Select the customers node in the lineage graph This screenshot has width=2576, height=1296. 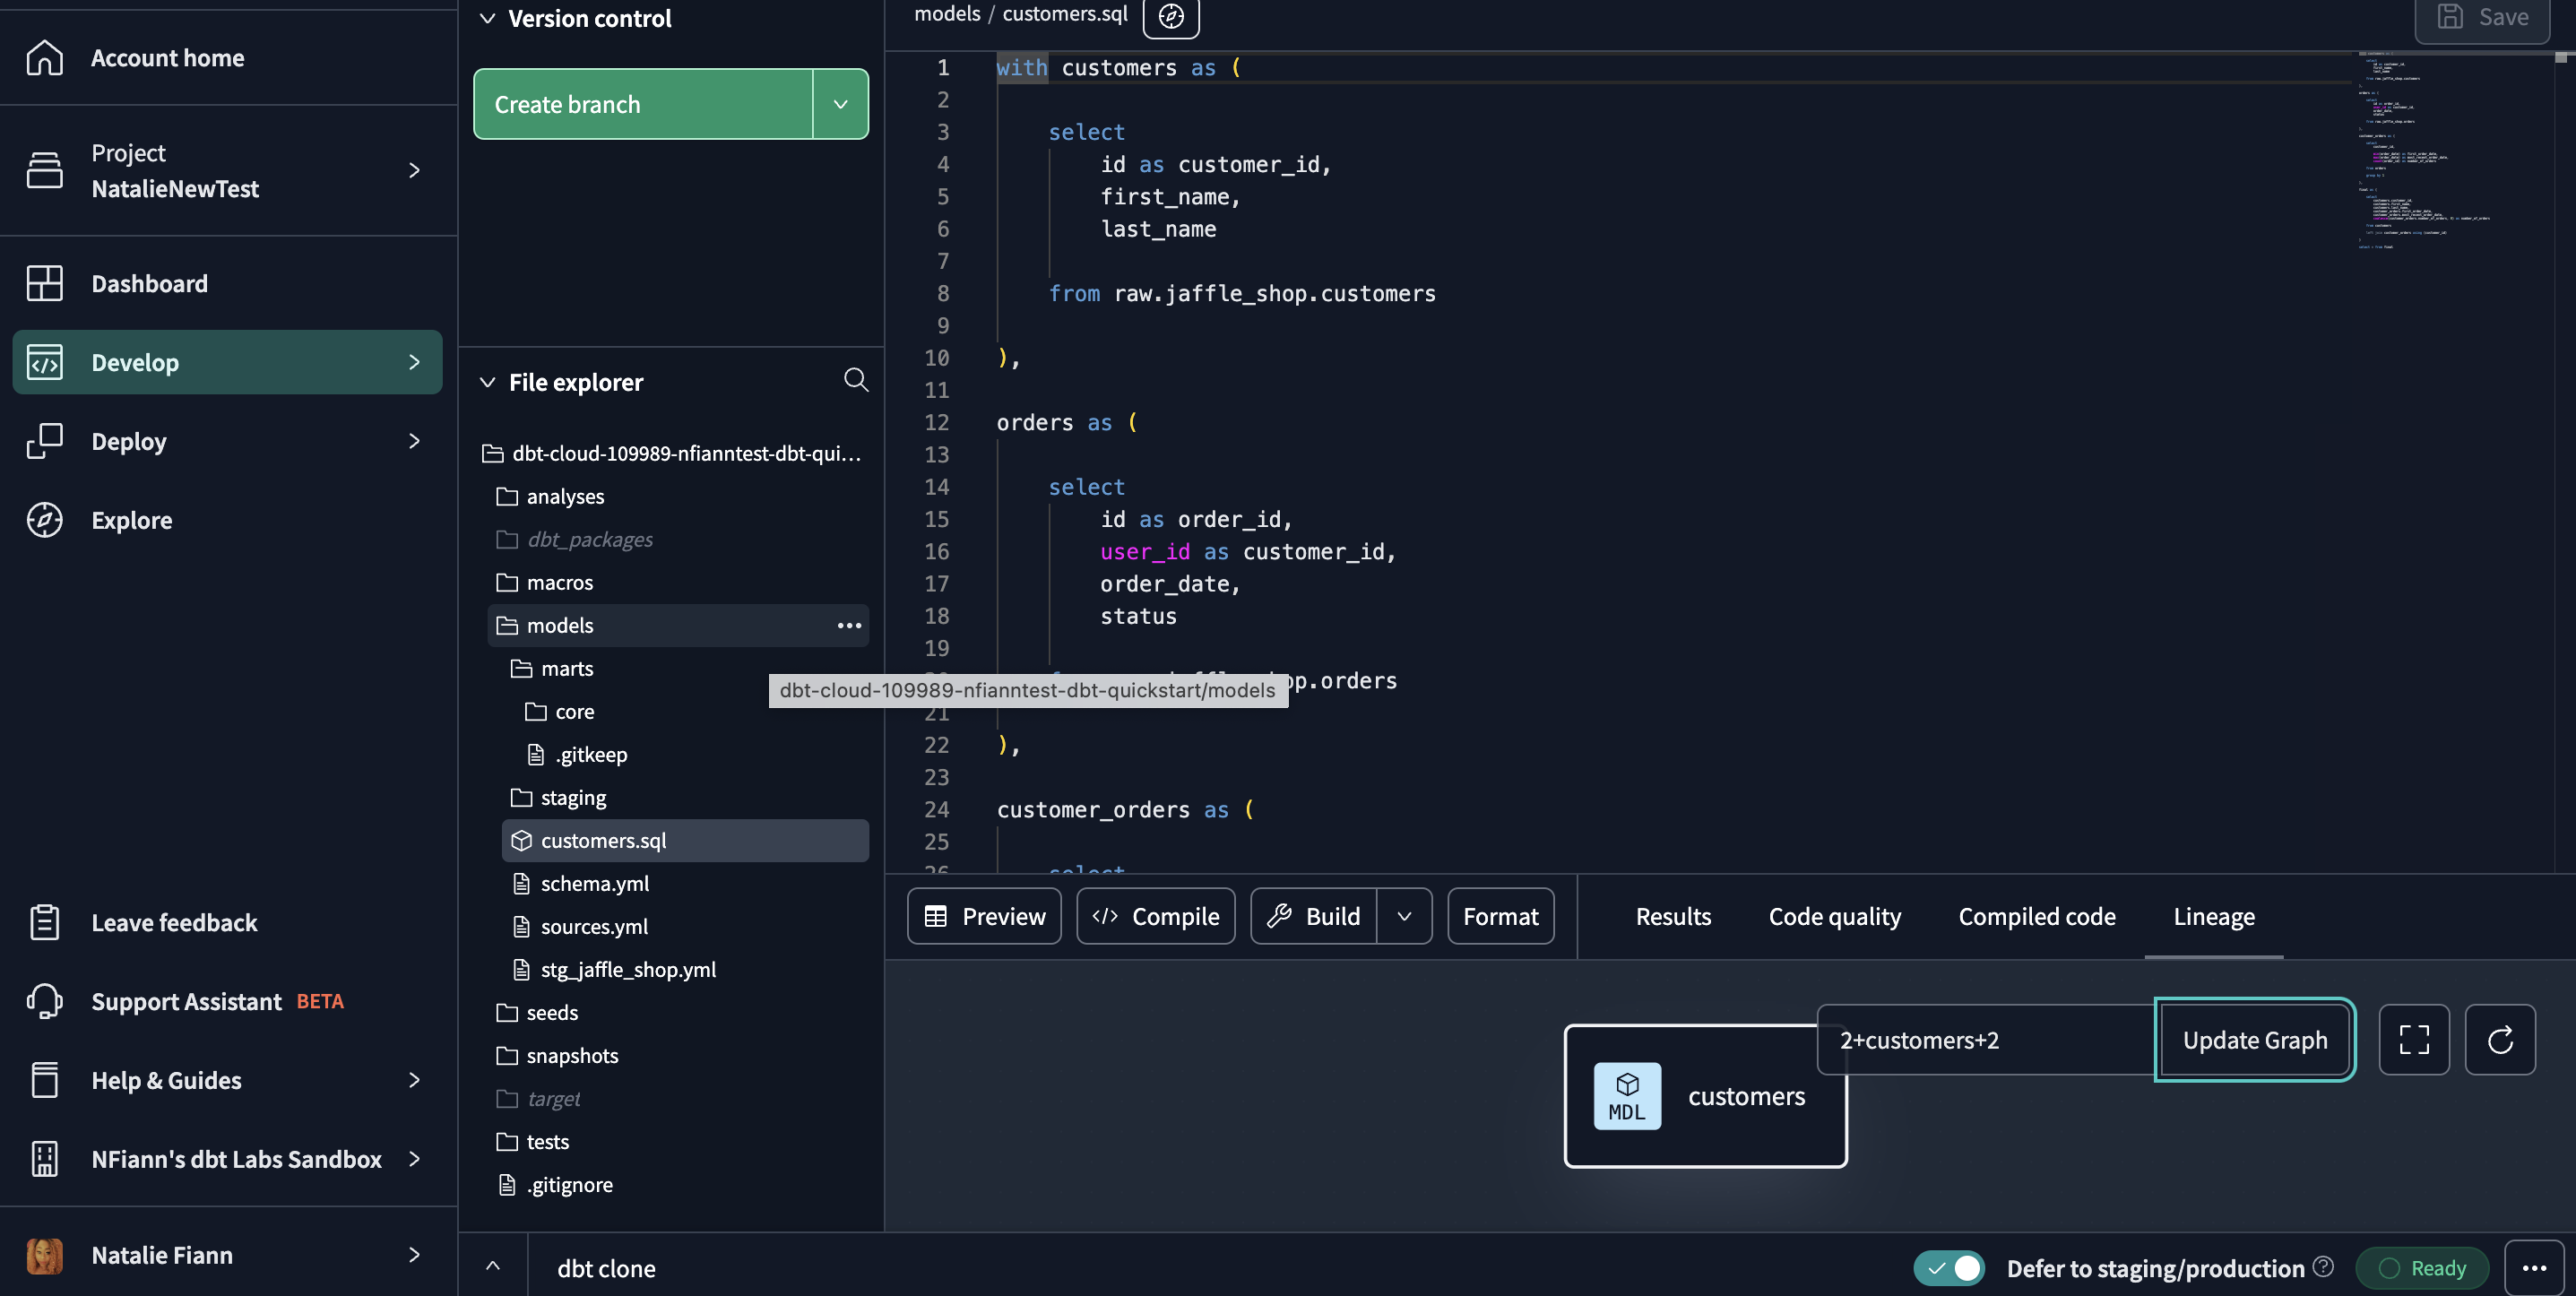click(x=1705, y=1095)
